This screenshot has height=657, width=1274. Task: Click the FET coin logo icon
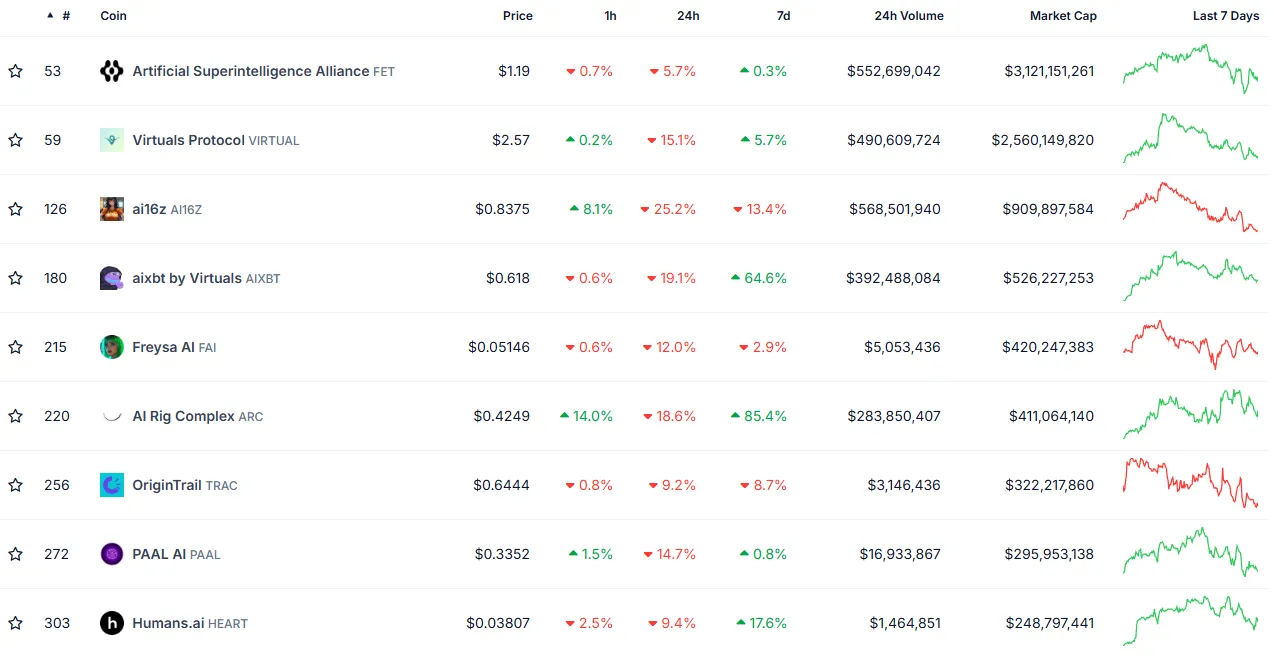click(x=112, y=71)
